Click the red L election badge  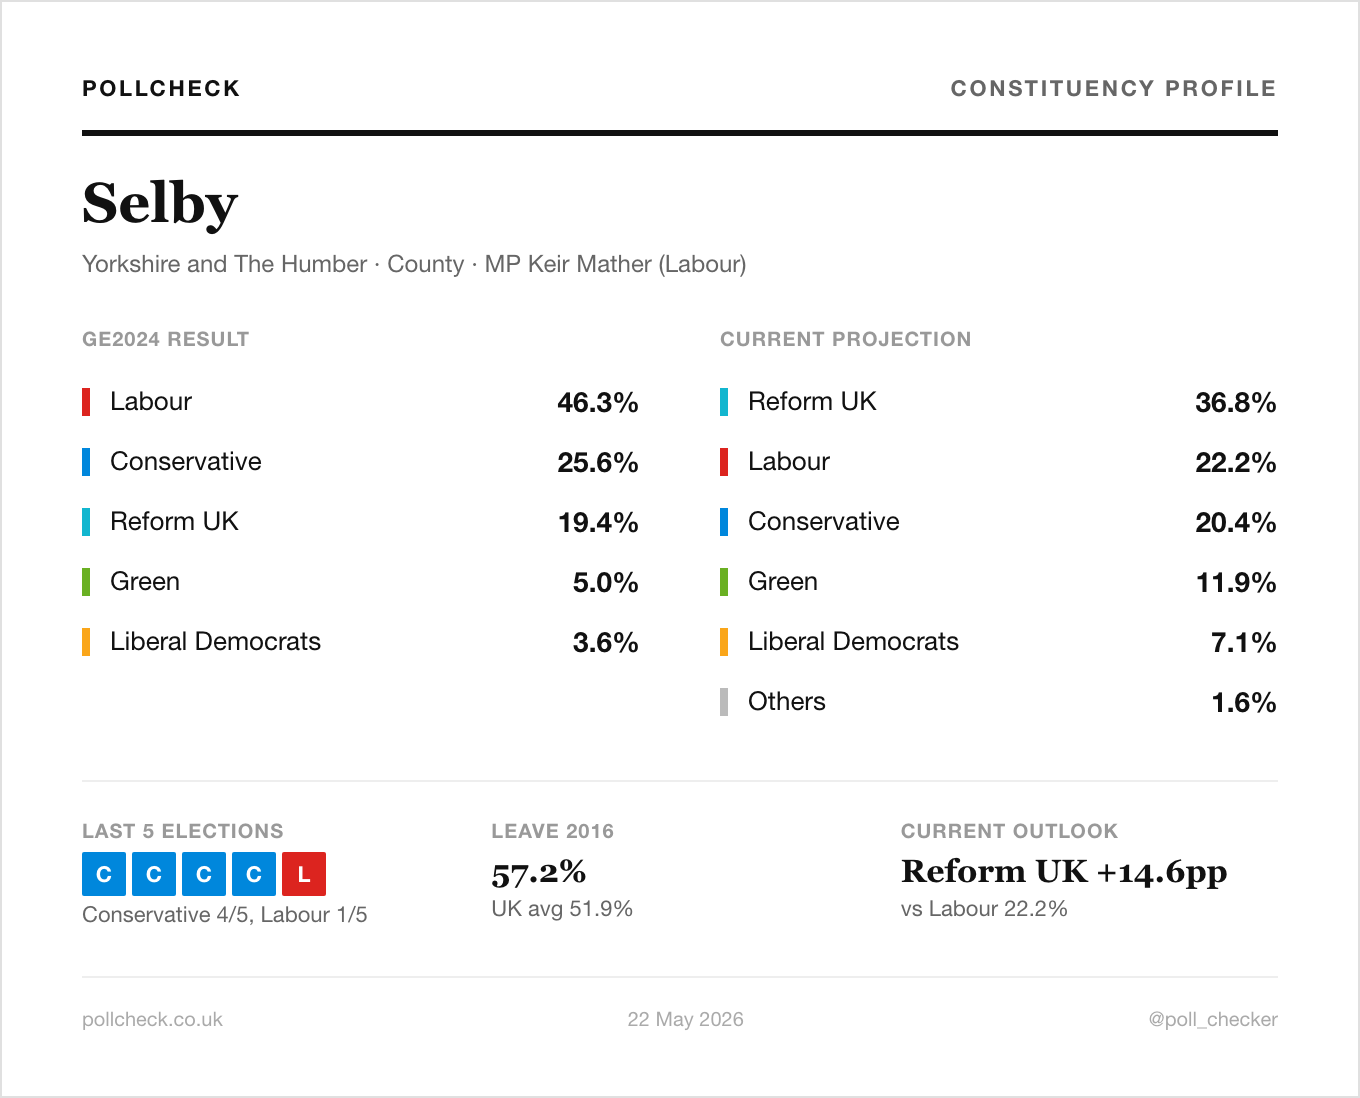(304, 874)
